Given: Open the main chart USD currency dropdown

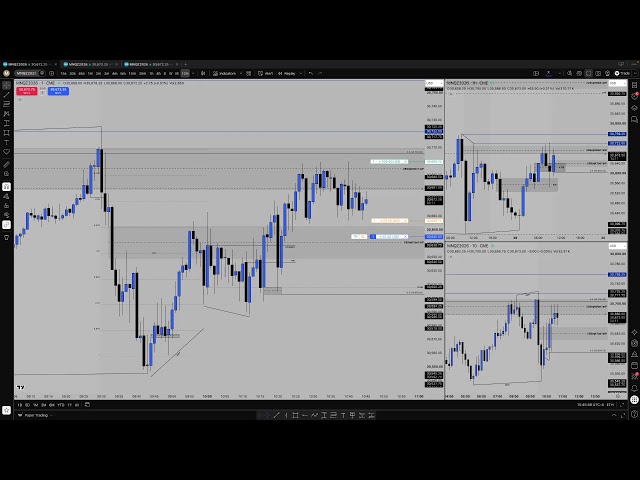Looking at the screenshot, I should [x=433, y=83].
